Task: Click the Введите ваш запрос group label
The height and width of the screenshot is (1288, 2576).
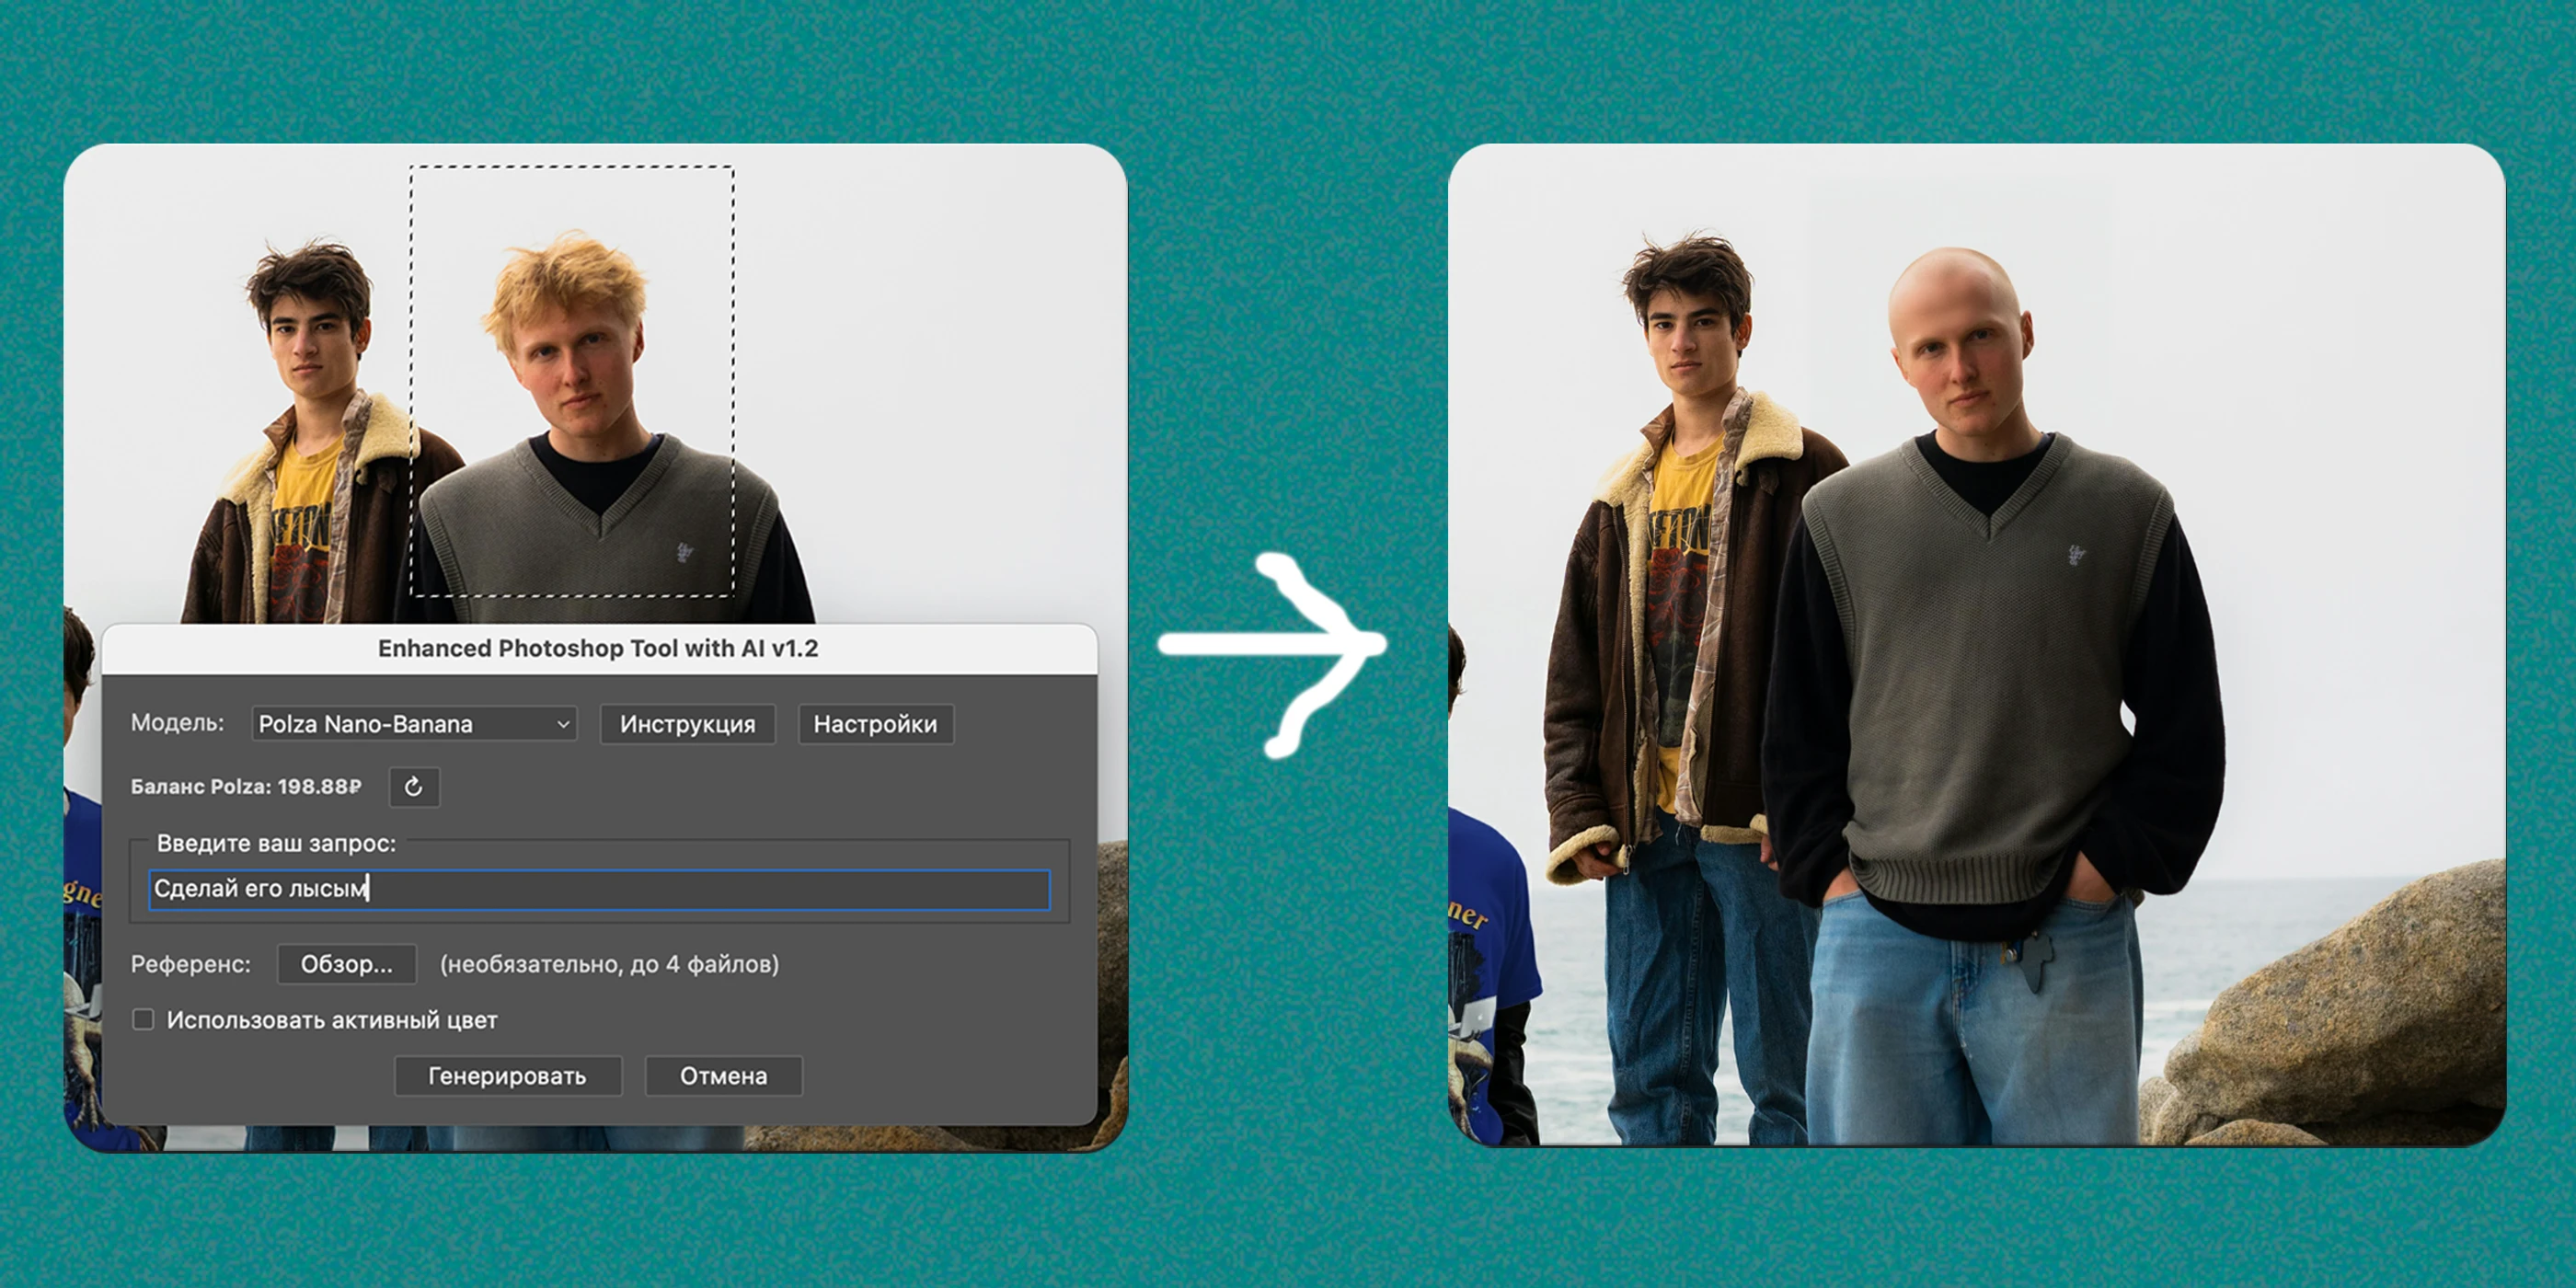Action: [276, 843]
